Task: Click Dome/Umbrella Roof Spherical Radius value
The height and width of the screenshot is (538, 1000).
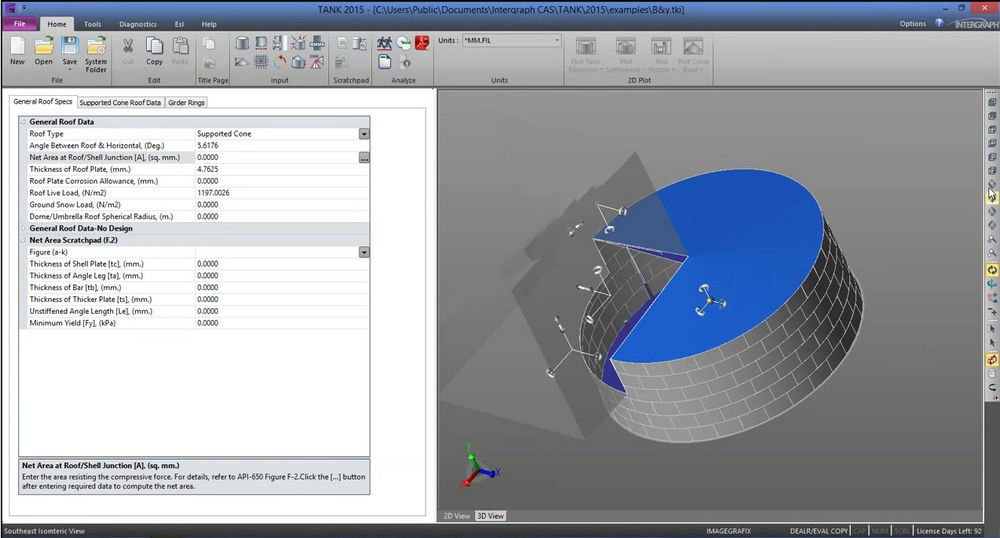Action: click(281, 217)
